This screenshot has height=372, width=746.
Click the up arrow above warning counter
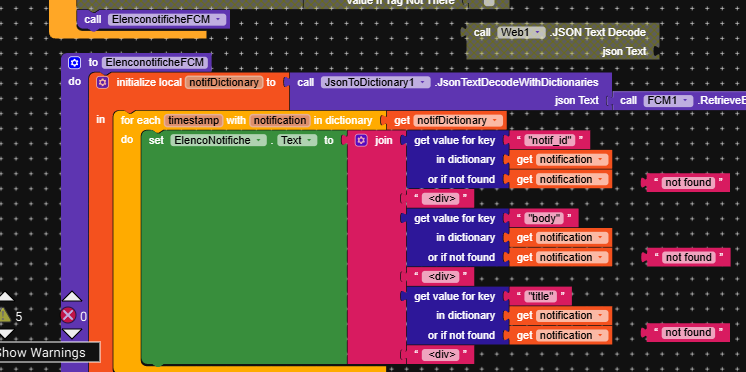pyautogui.click(x=5, y=297)
